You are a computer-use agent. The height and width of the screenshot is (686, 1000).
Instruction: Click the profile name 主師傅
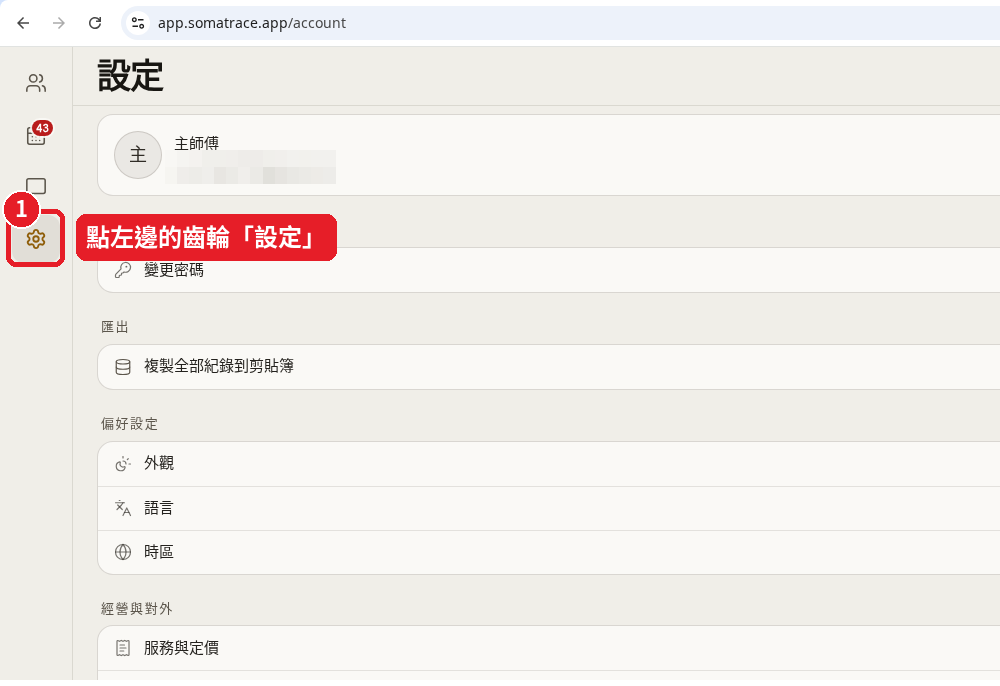click(196, 143)
